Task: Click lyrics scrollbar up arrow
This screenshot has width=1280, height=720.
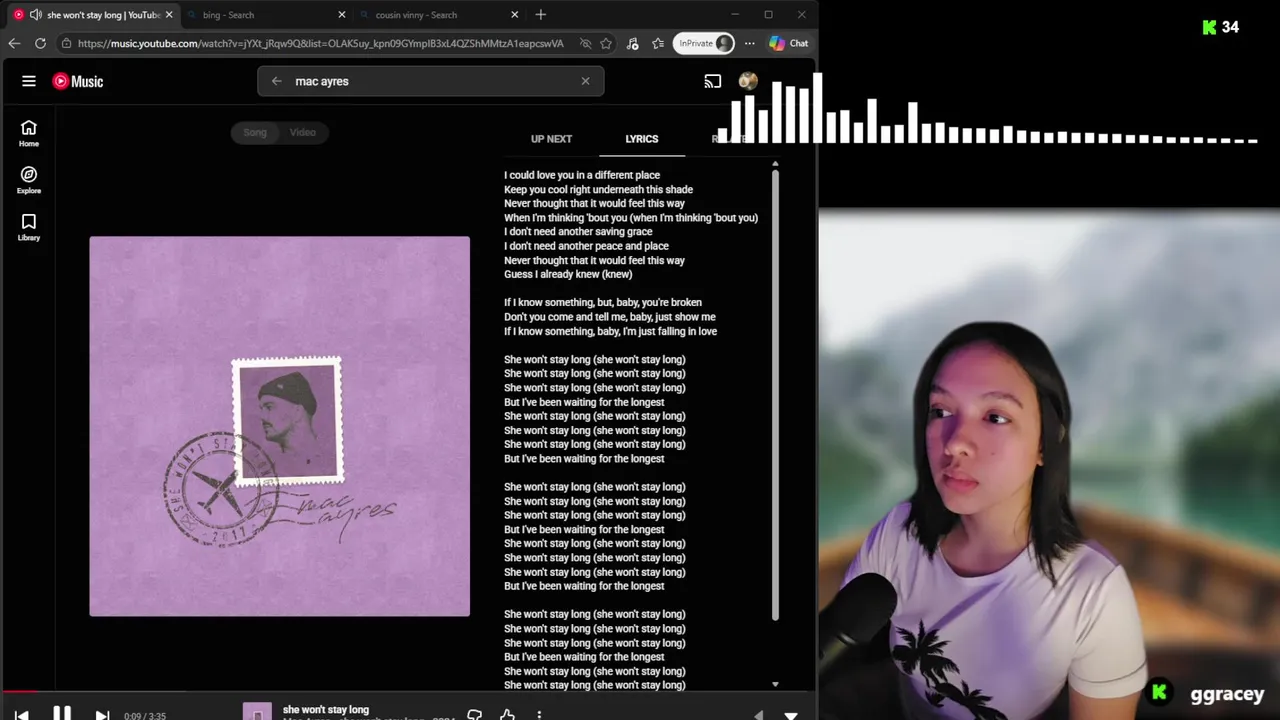Action: (x=775, y=163)
